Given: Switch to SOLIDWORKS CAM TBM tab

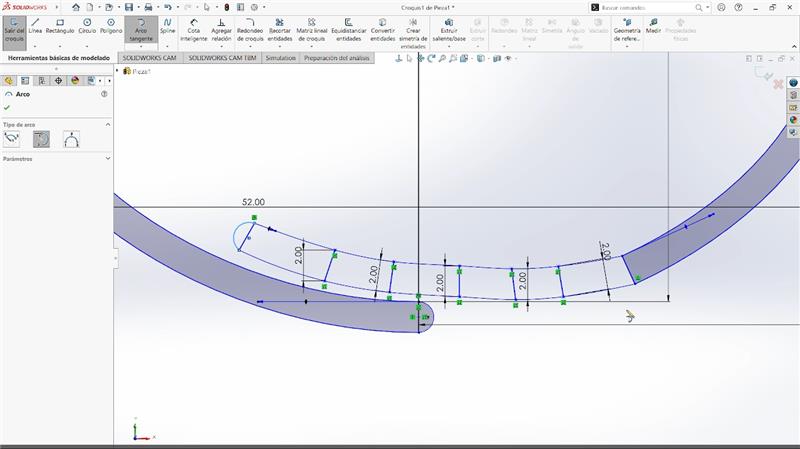Looking at the screenshot, I should click(222, 58).
